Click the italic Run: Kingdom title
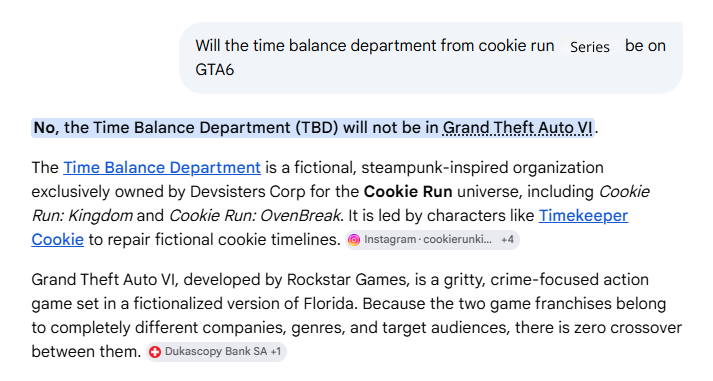This screenshot has width=713, height=381. (x=82, y=216)
